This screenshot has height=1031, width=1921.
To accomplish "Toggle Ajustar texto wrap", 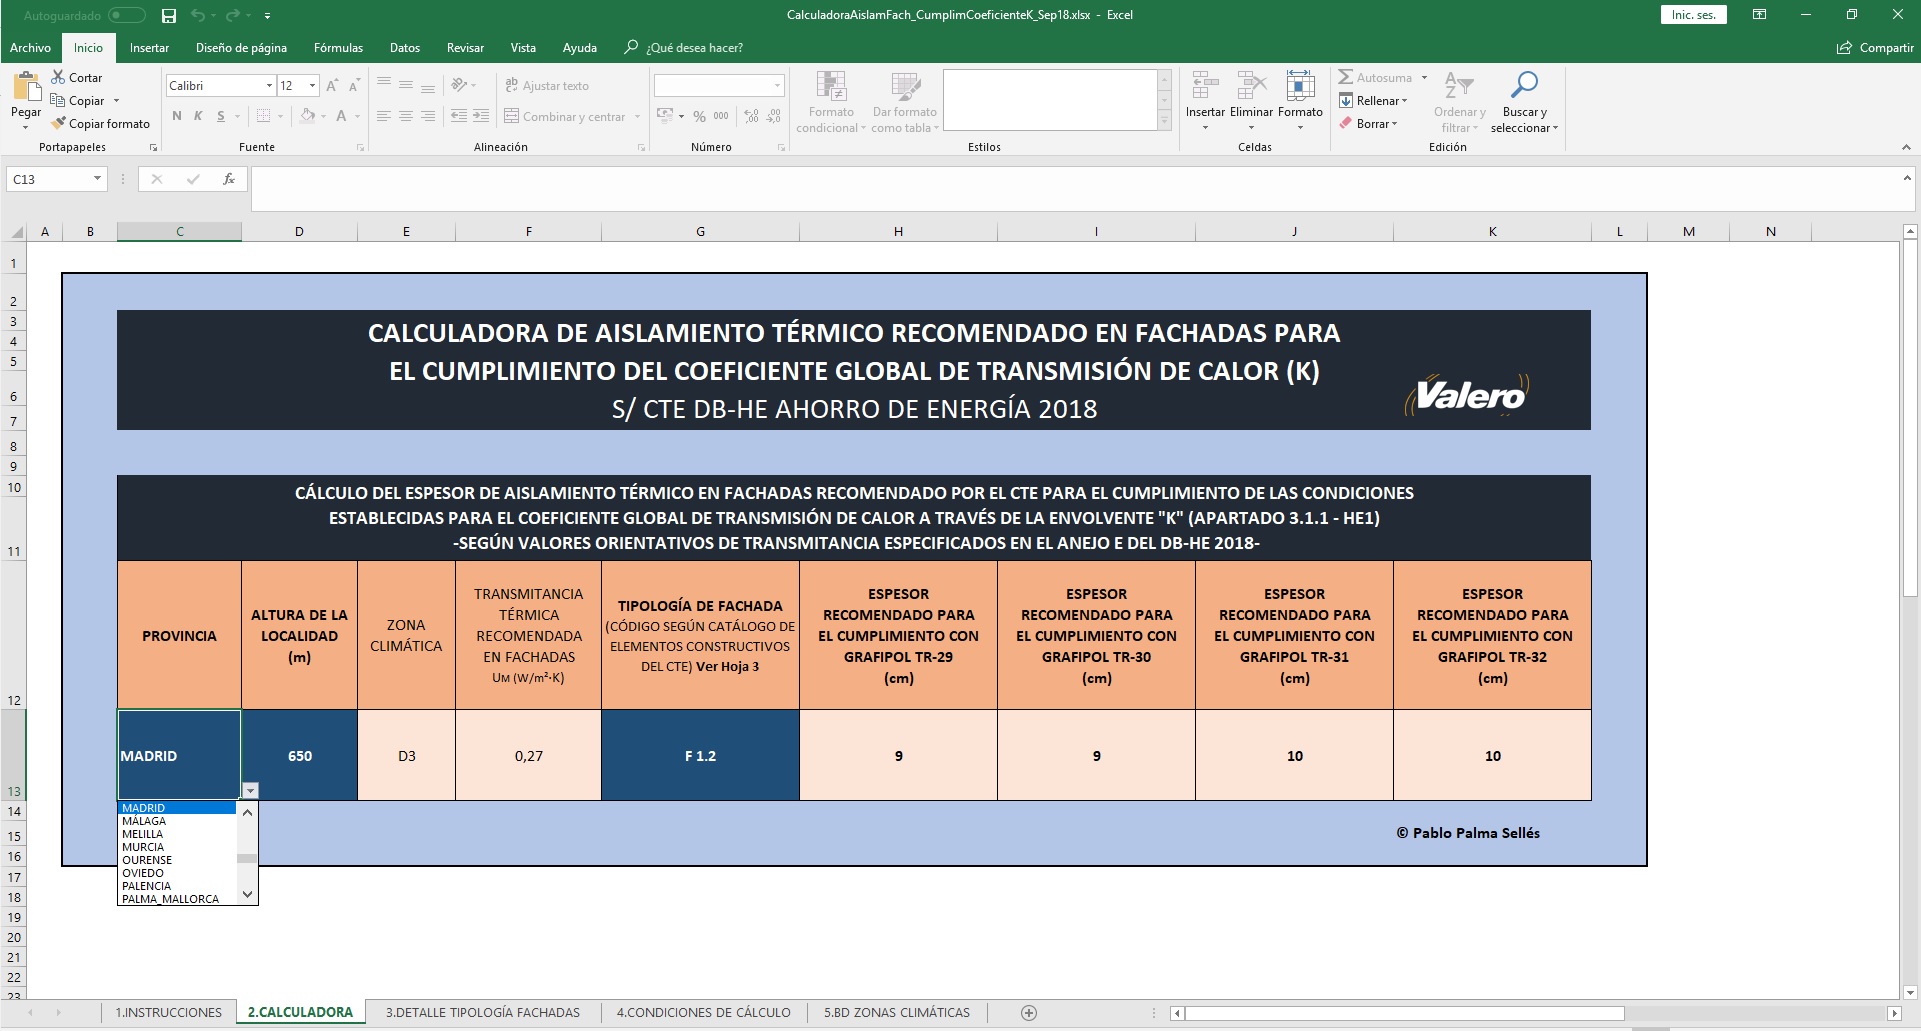I will [x=547, y=86].
